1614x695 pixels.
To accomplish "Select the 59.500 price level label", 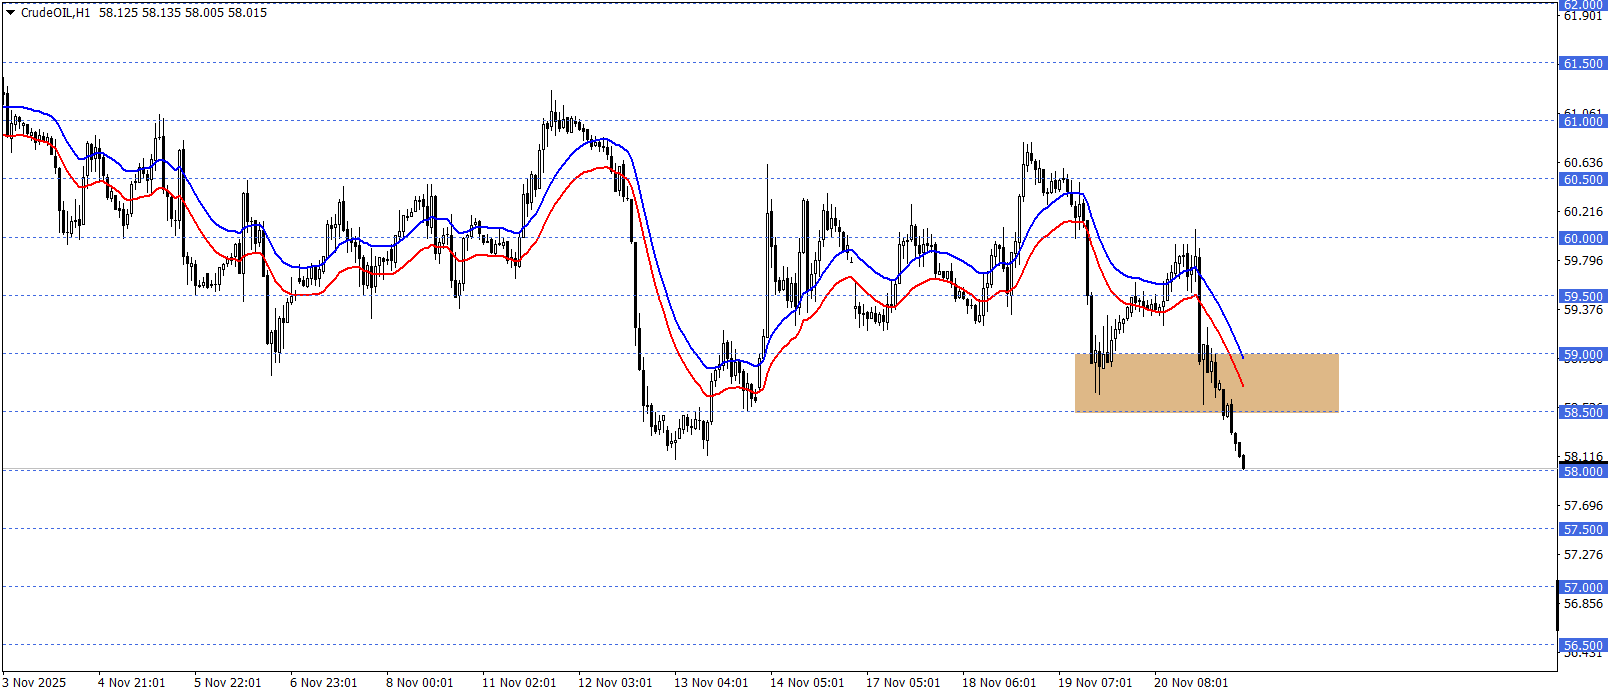I will (1582, 296).
